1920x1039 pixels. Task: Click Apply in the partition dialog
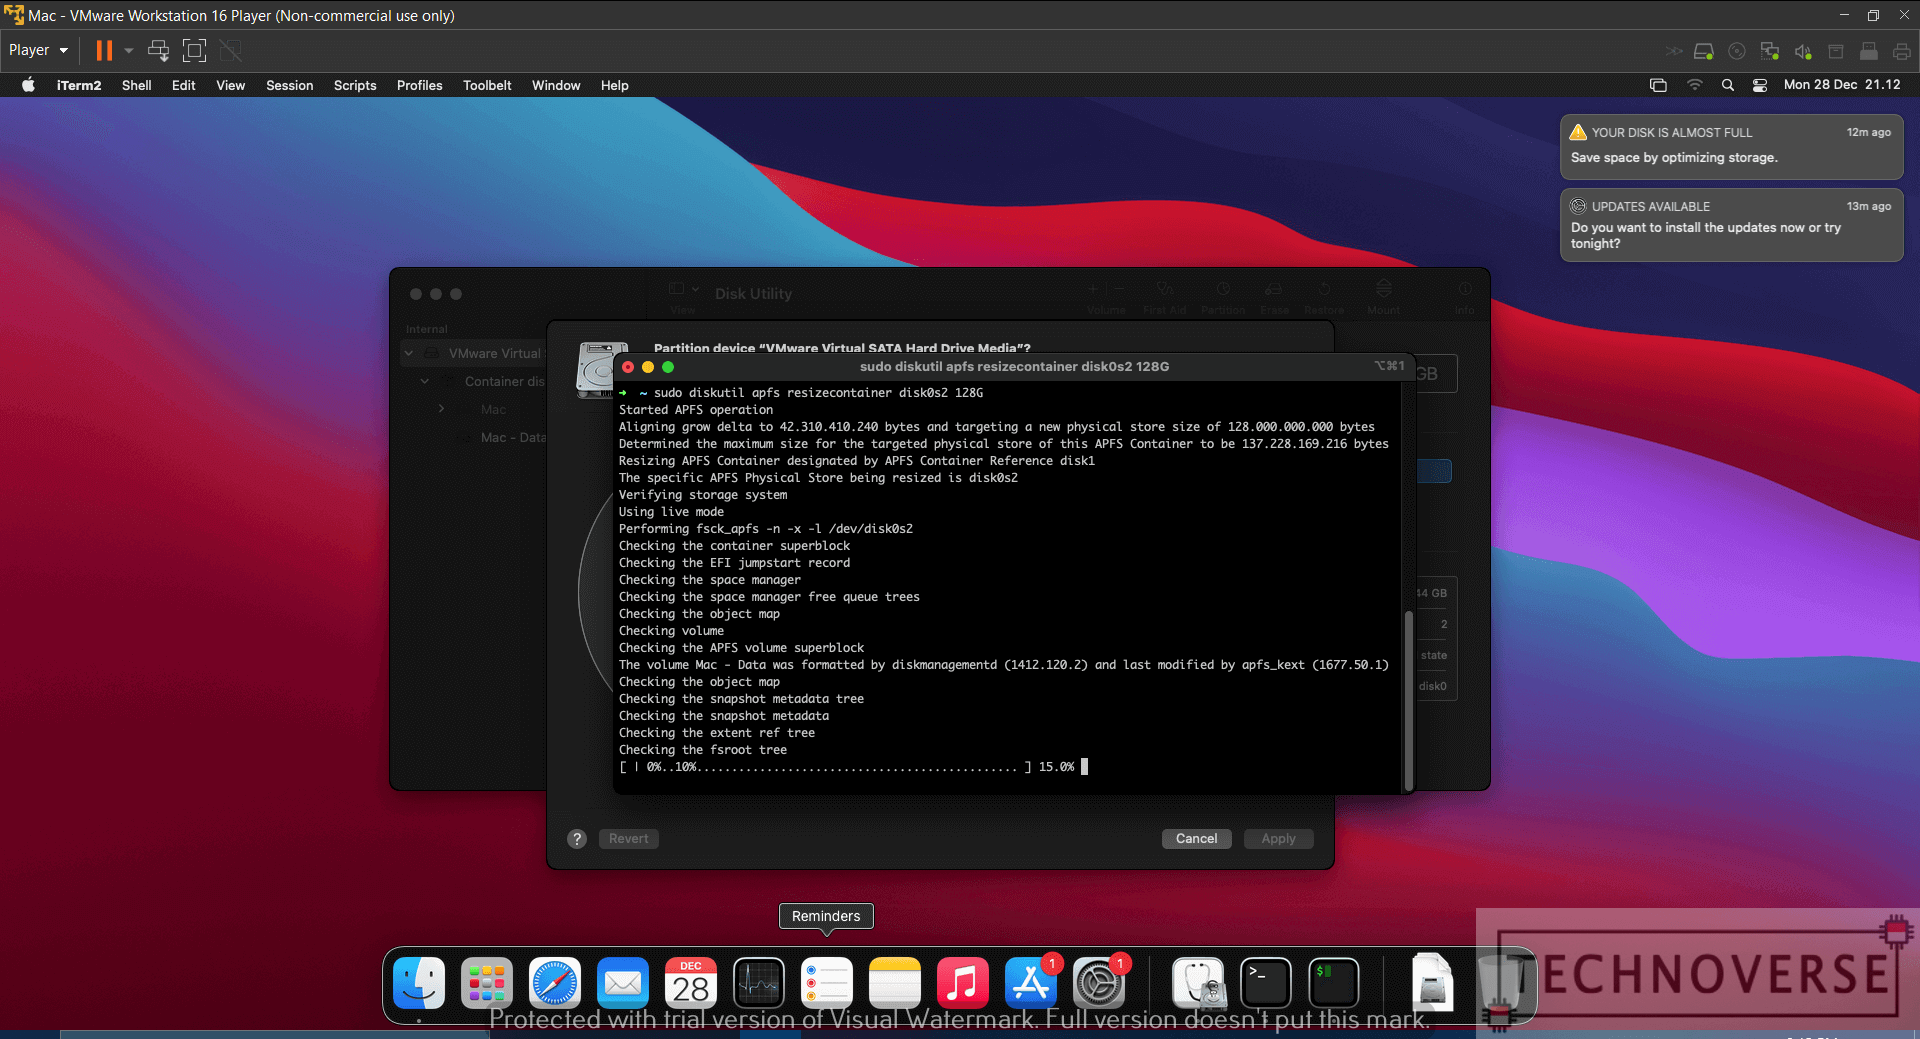point(1278,839)
